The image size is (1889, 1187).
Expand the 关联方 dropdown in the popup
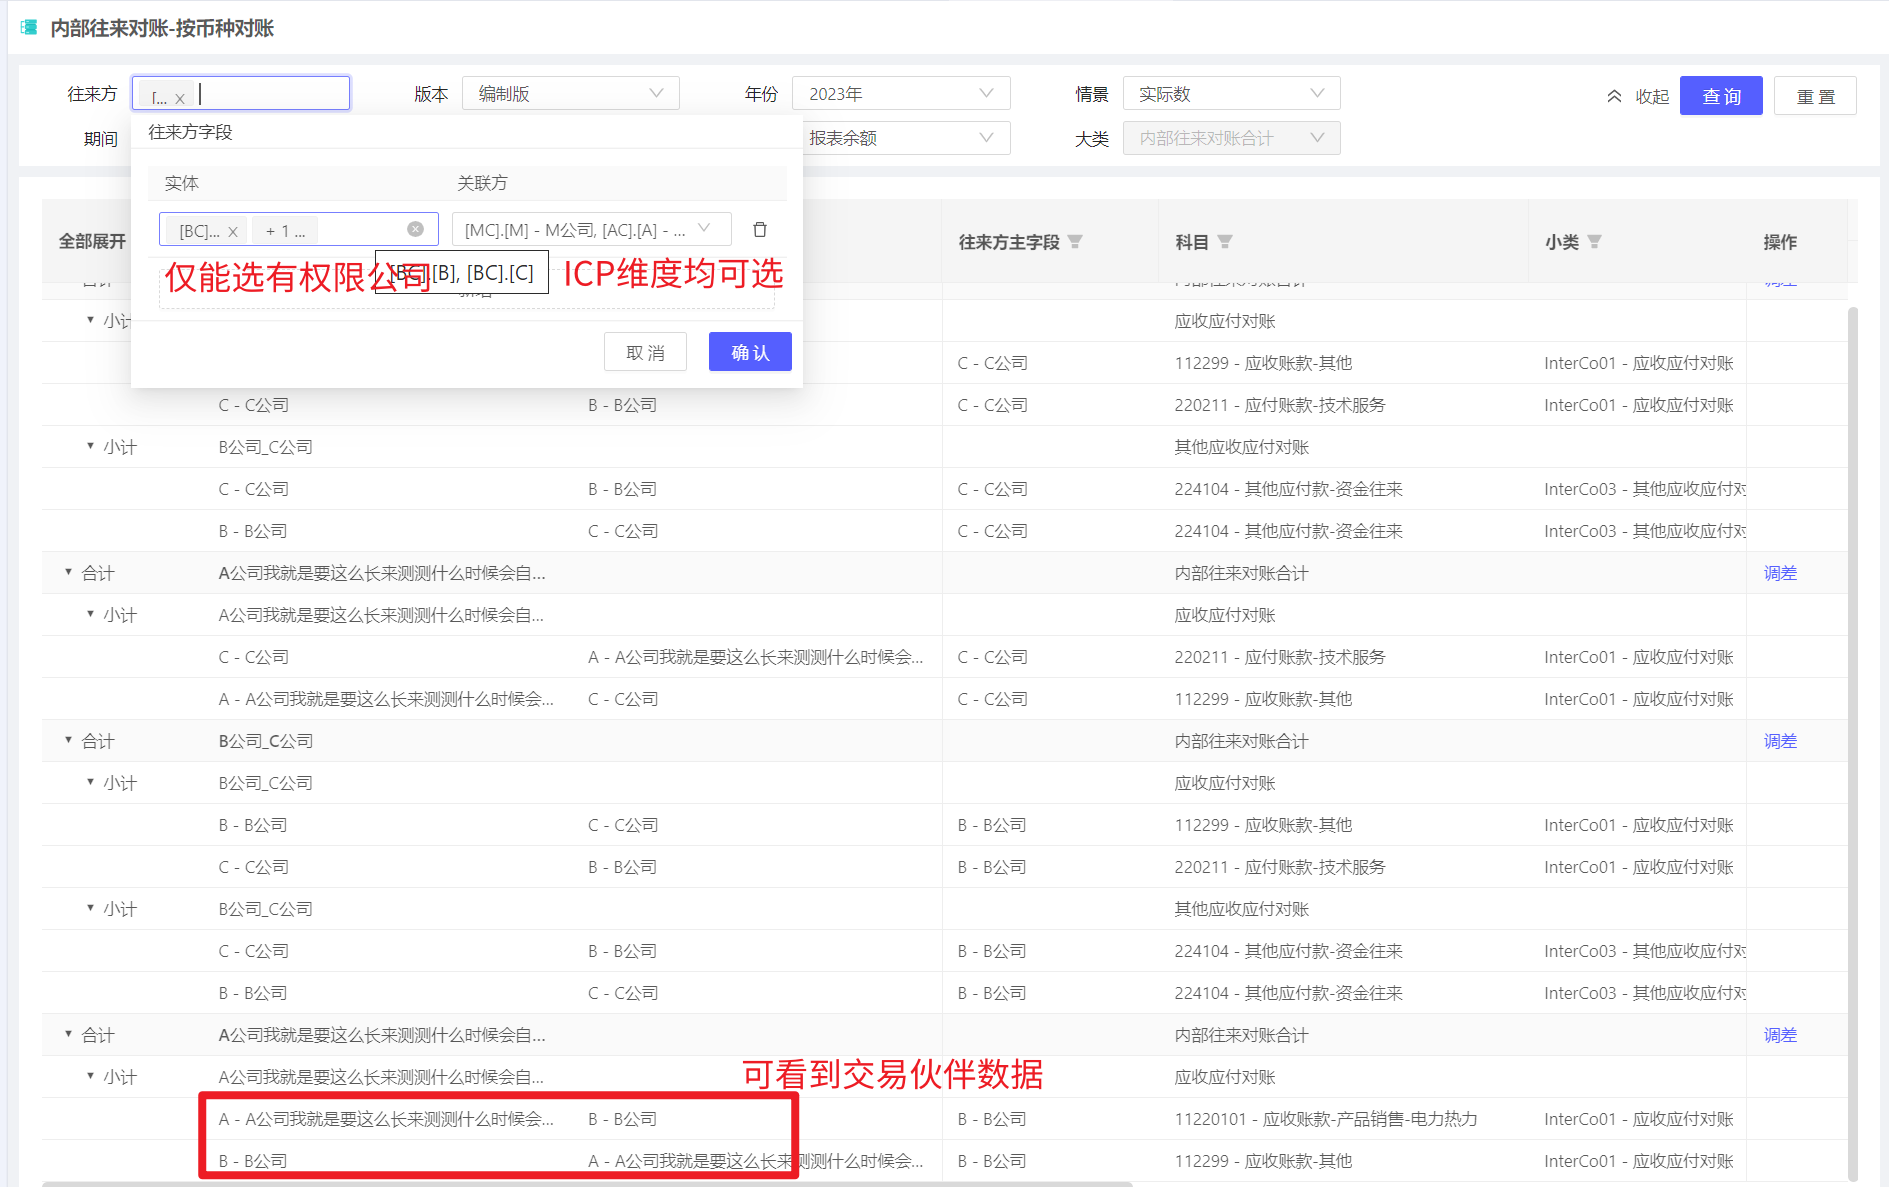704,229
